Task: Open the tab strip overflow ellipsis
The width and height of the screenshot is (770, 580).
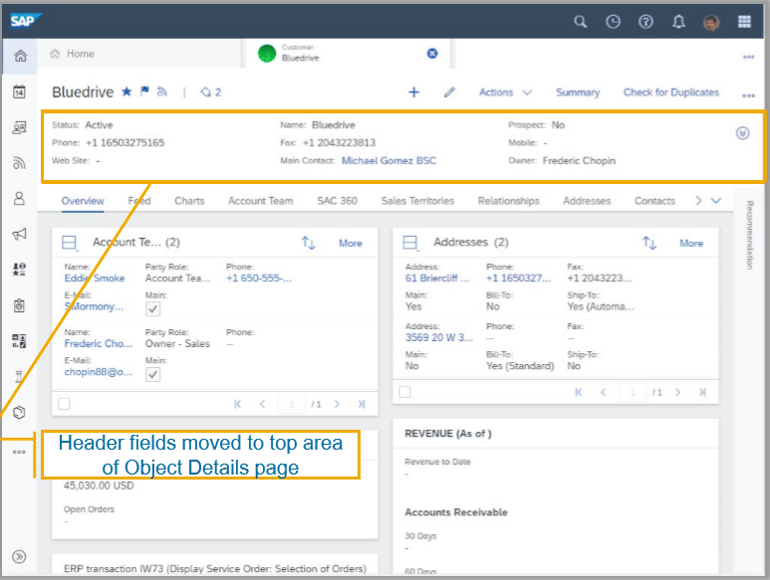Action: tap(748, 57)
